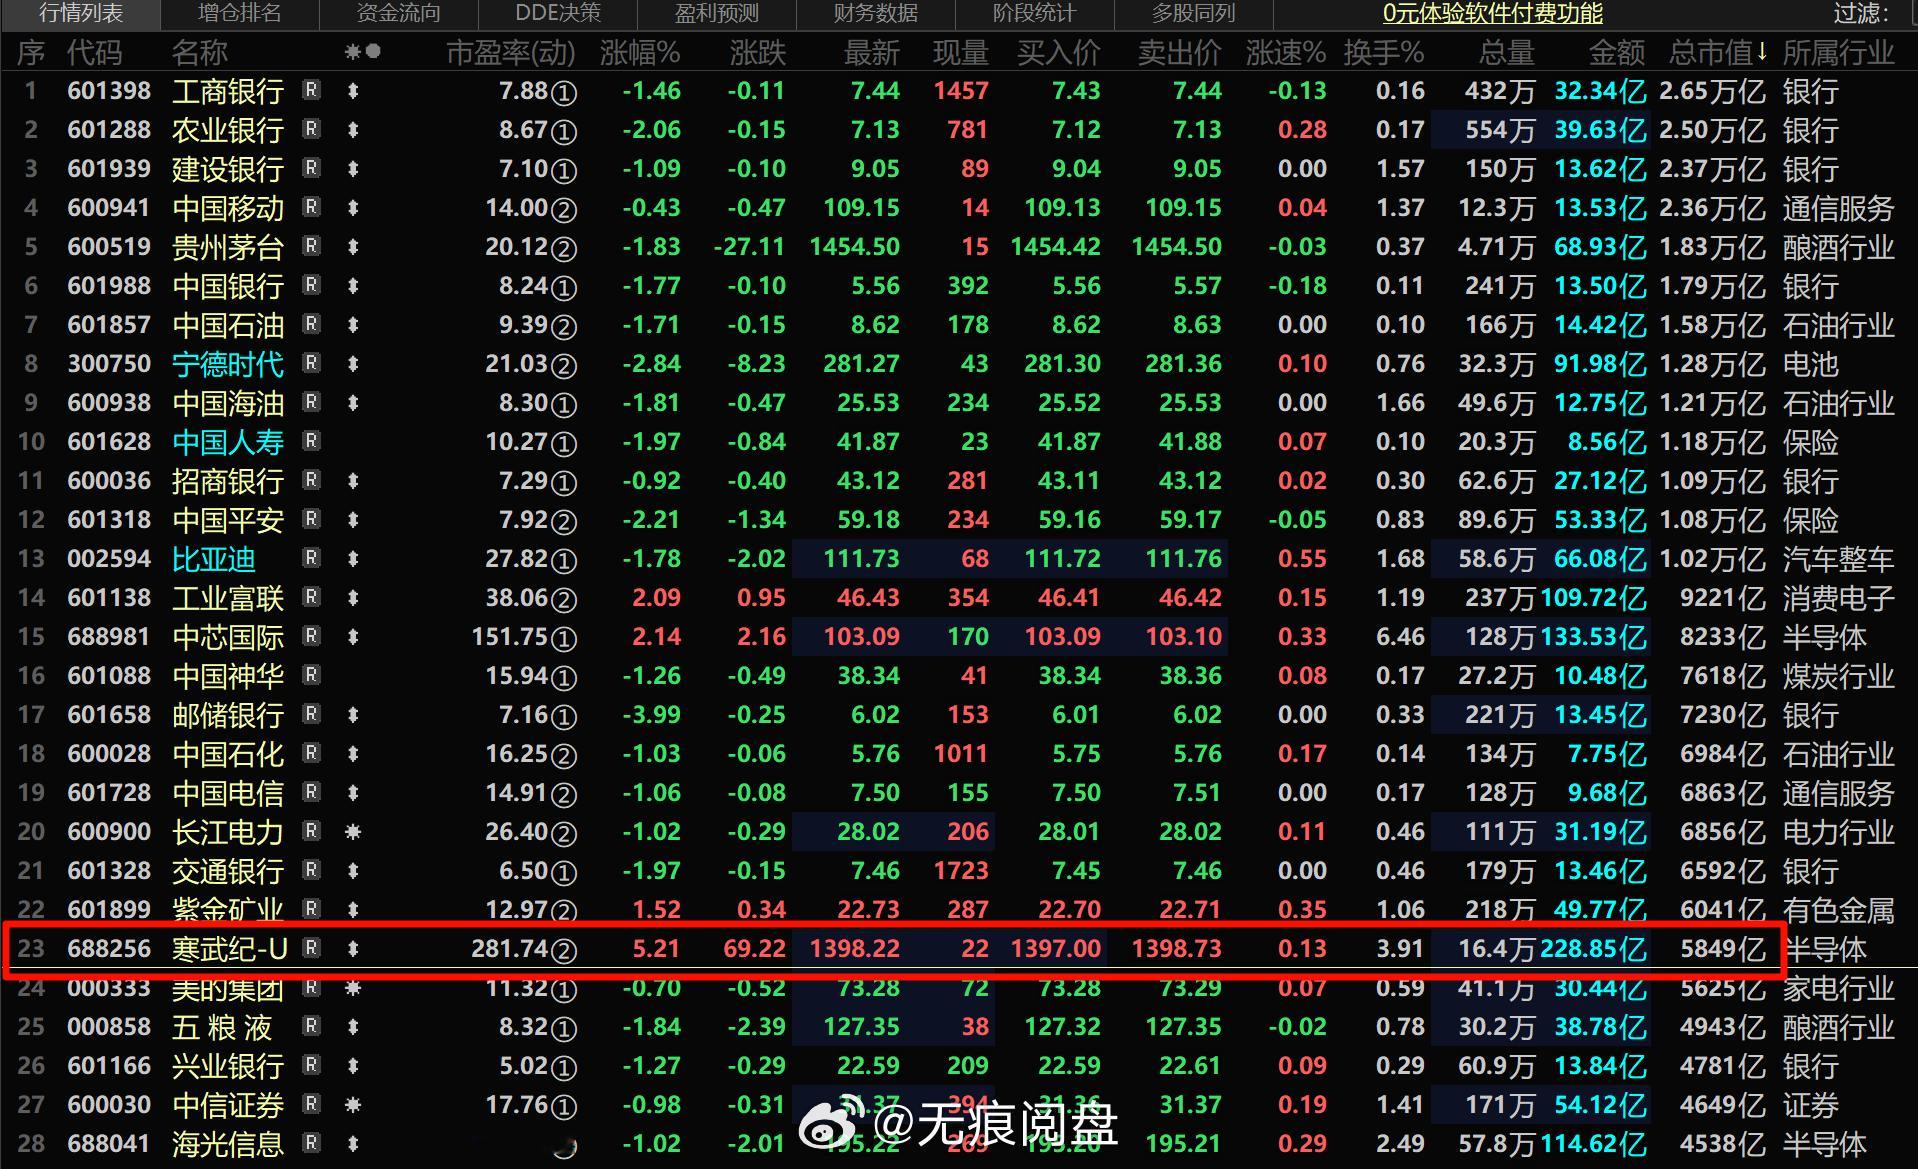
Task: Sort by the 最新 price column header
Action: tap(871, 52)
